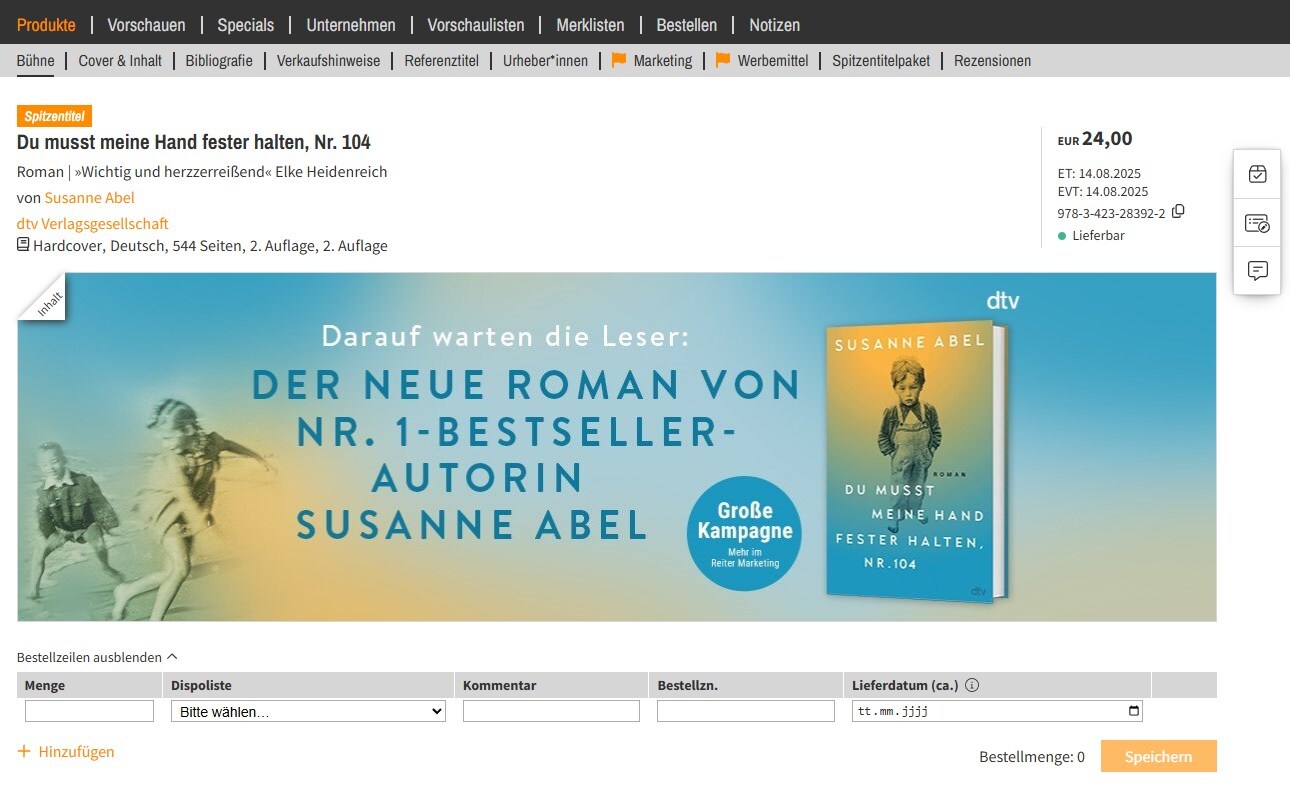Open the Rezensionen tab
The width and height of the screenshot is (1290, 787).
pyautogui.click(x=992, y=61)
